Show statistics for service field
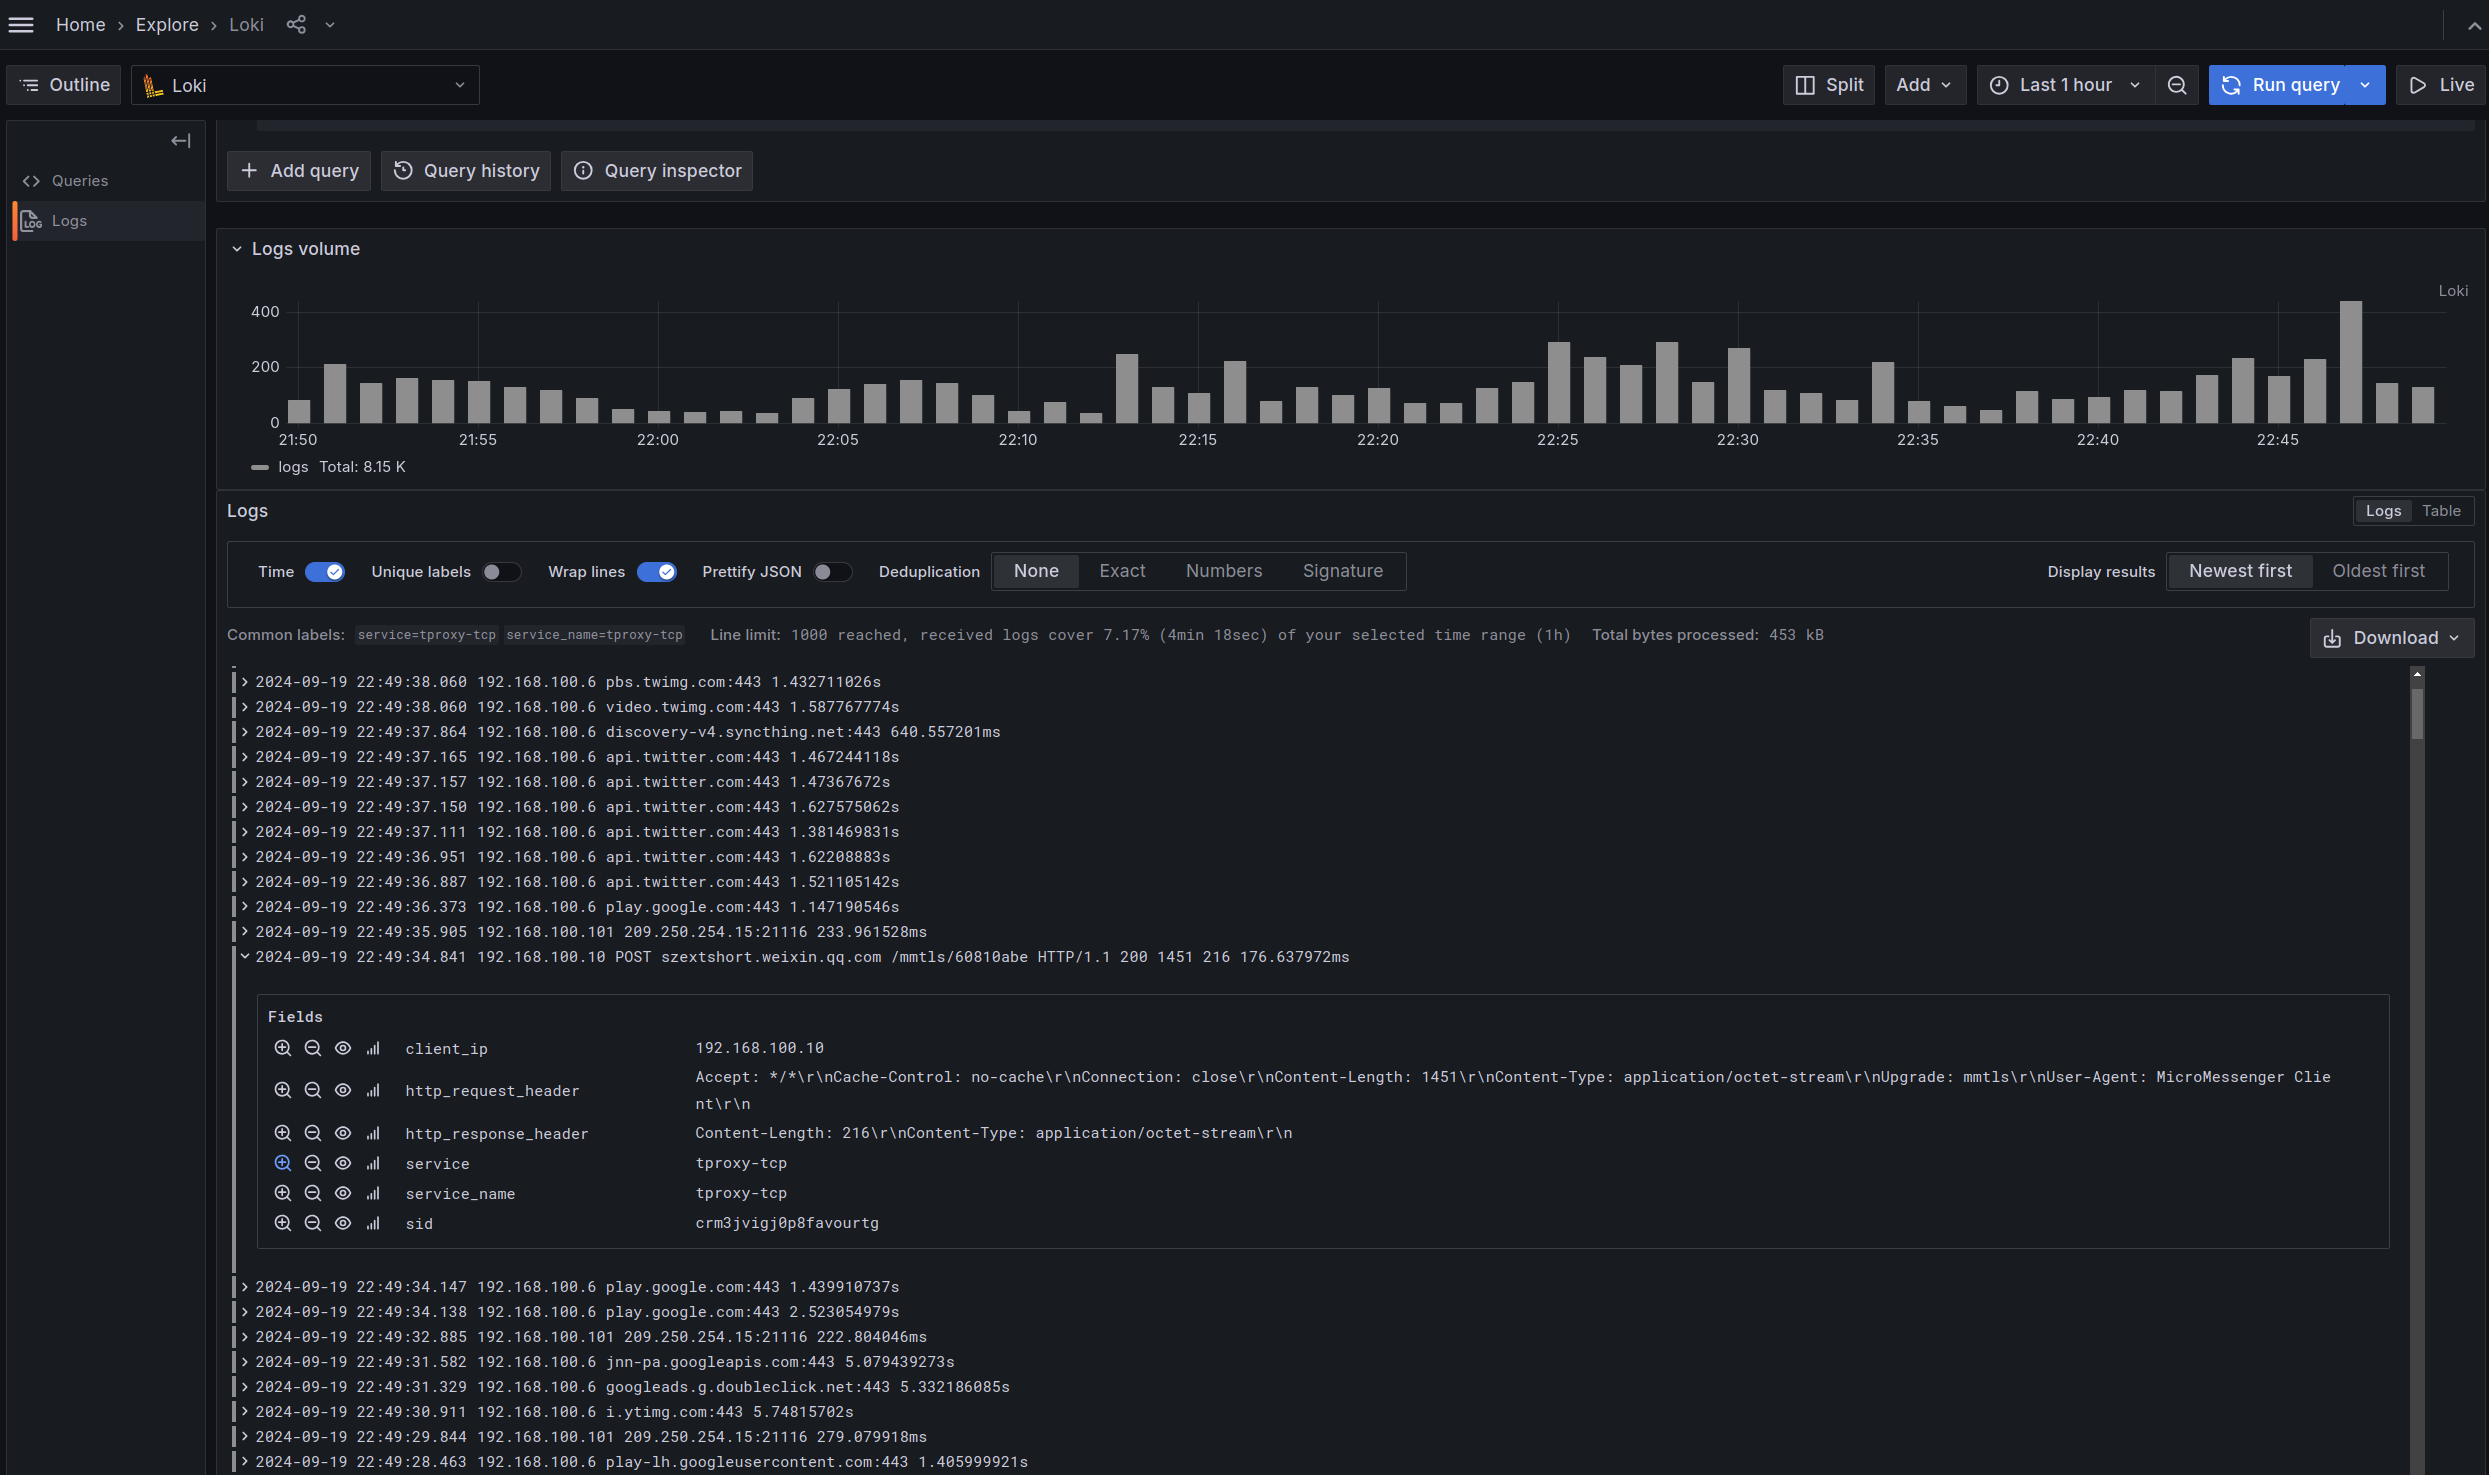The image size is (2489, 1475). coord(373,1163)
